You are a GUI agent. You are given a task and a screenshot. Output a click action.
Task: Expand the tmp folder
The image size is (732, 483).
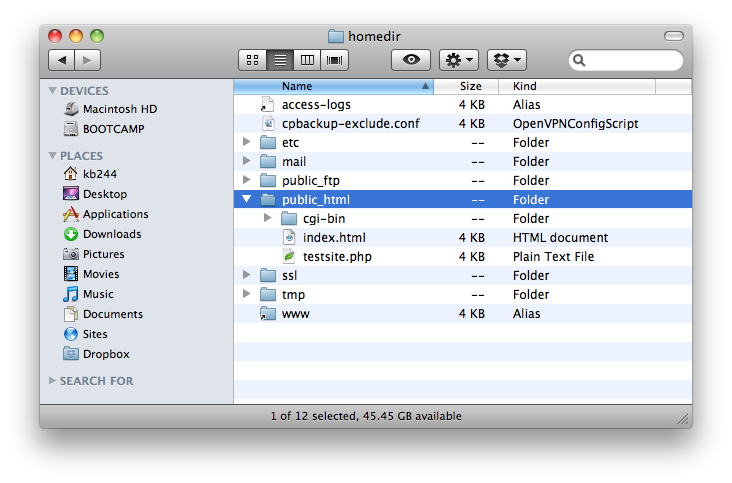pos(246,294)
